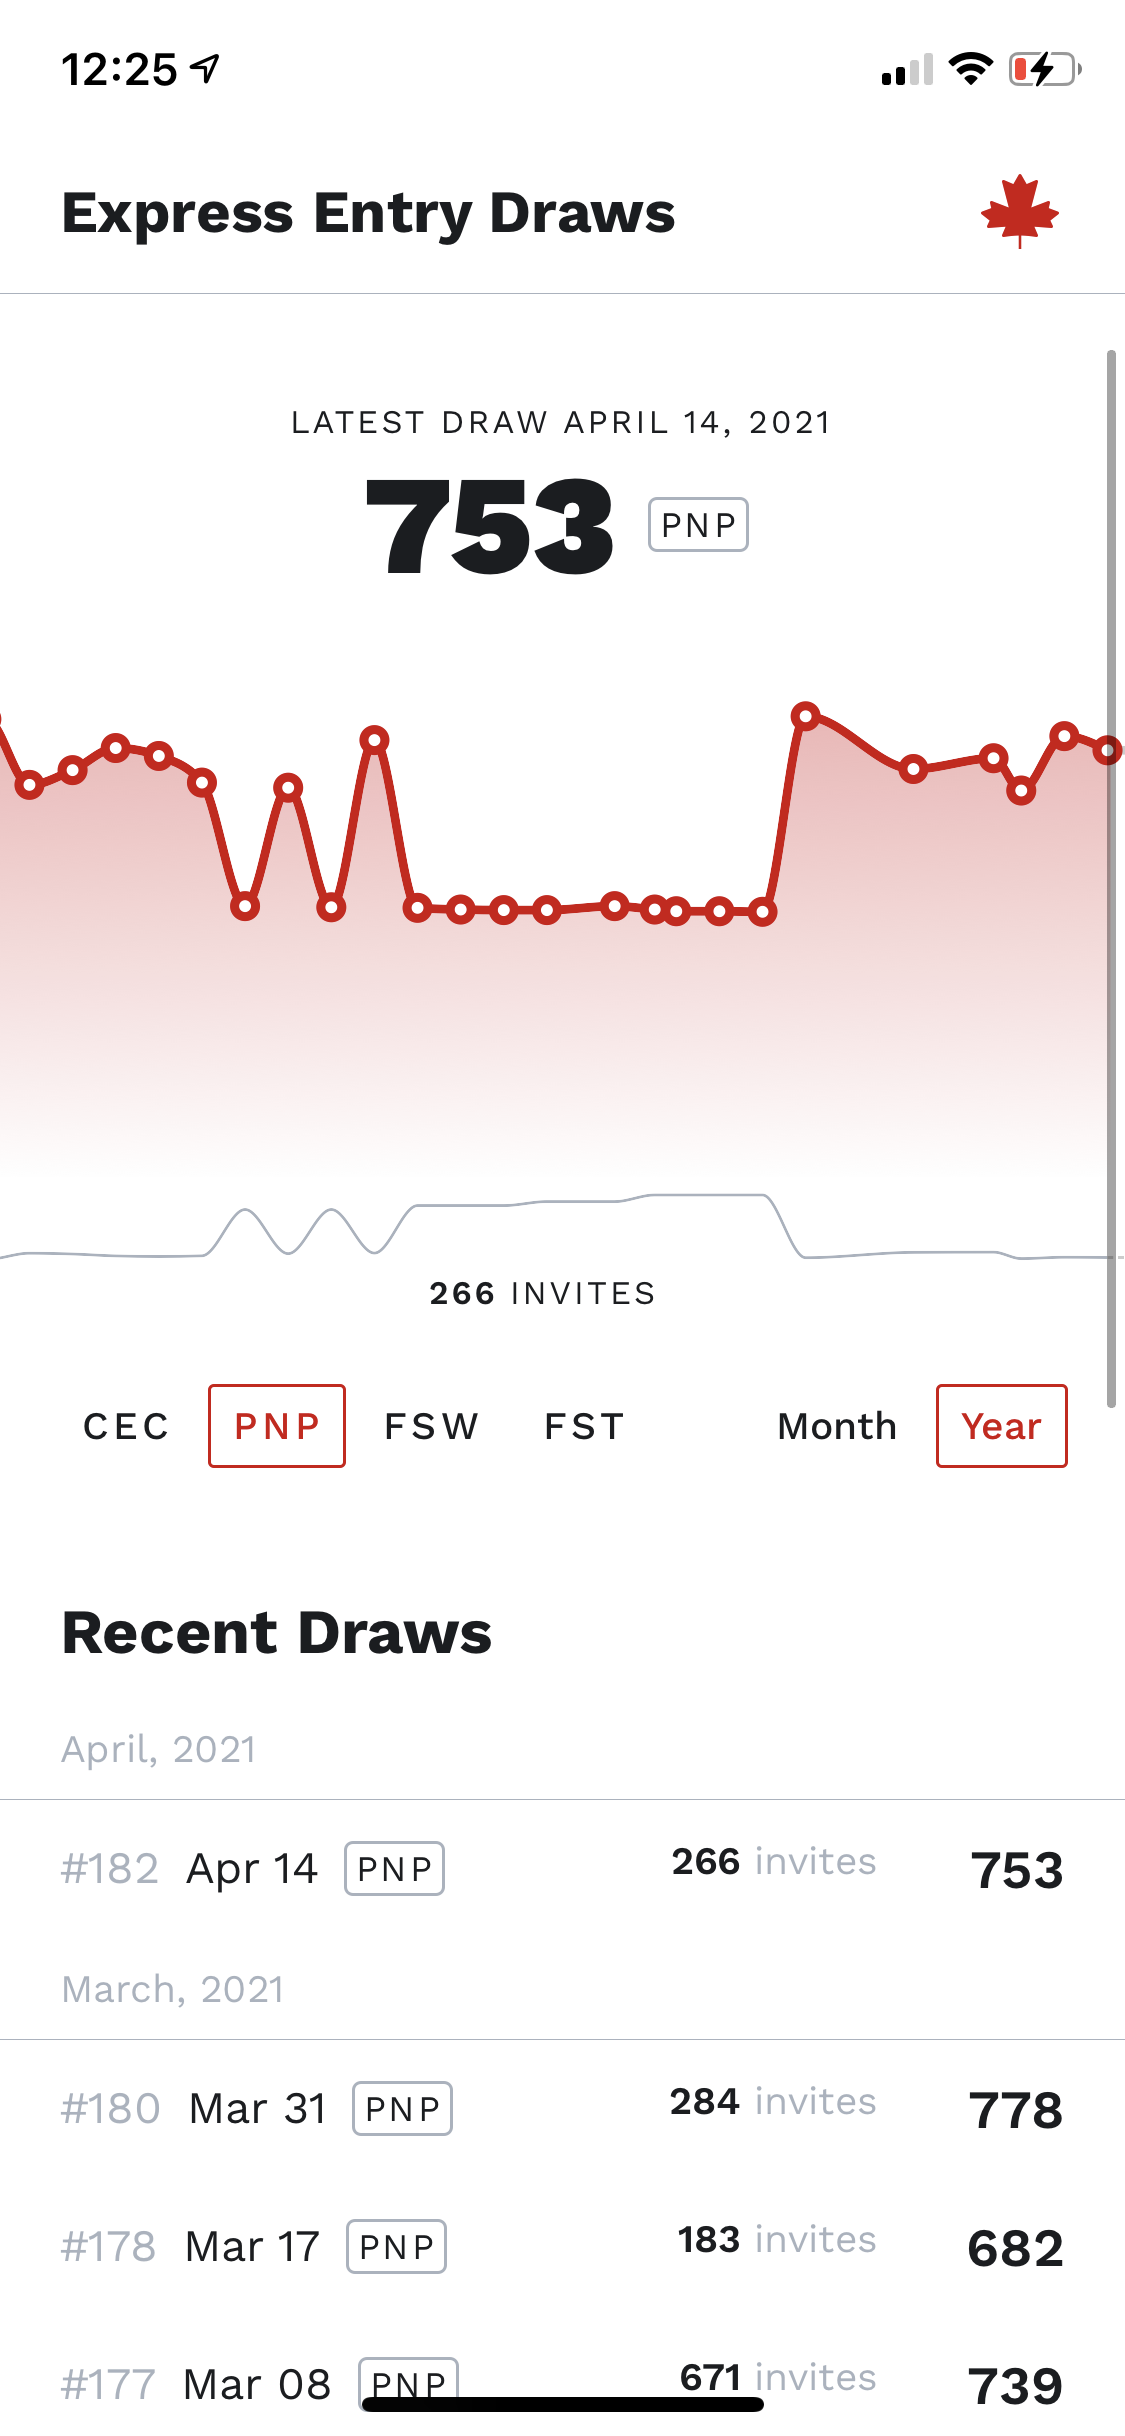Click the vertical scrollbar on the right edge
The image size is (1125, 2436).
coord(1111,878)
